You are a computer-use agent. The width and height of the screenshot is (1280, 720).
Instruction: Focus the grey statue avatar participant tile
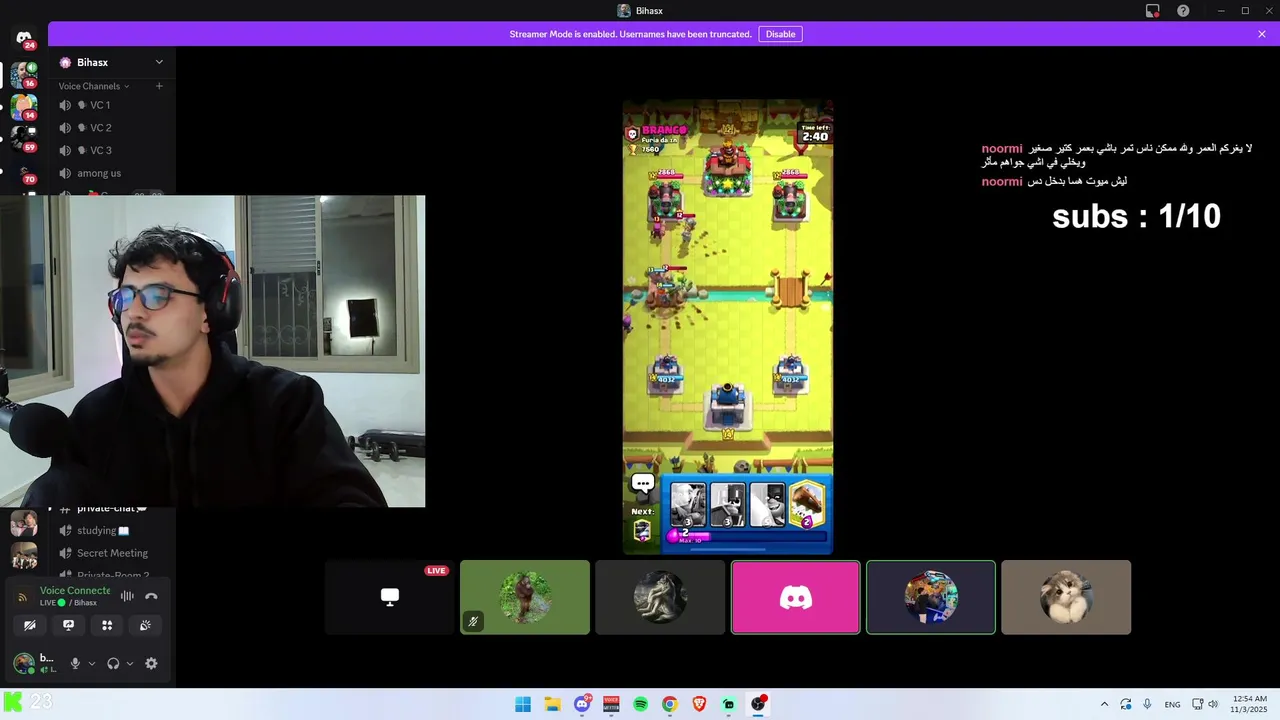tap(660, 597)
